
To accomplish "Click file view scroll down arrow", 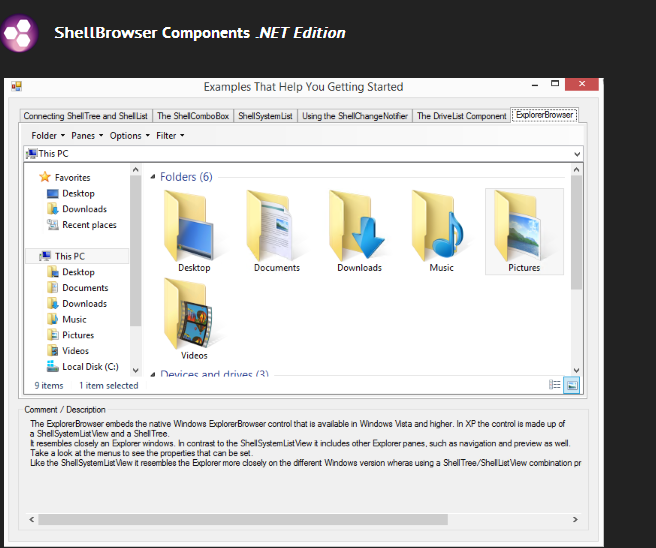I will tap(576, 370).
